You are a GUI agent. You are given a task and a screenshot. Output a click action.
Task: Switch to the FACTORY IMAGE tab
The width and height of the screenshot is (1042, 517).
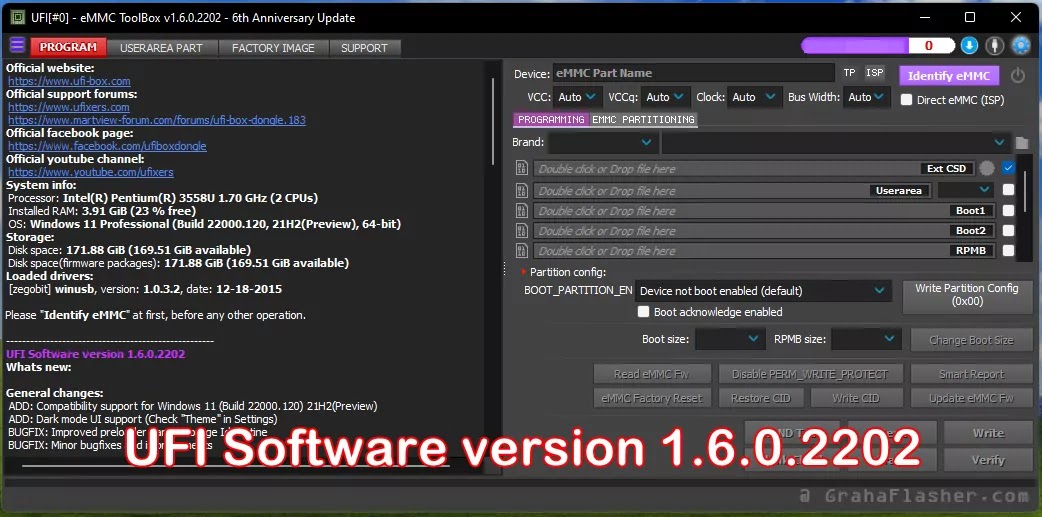pyautogui.click(x=273, y=48)
